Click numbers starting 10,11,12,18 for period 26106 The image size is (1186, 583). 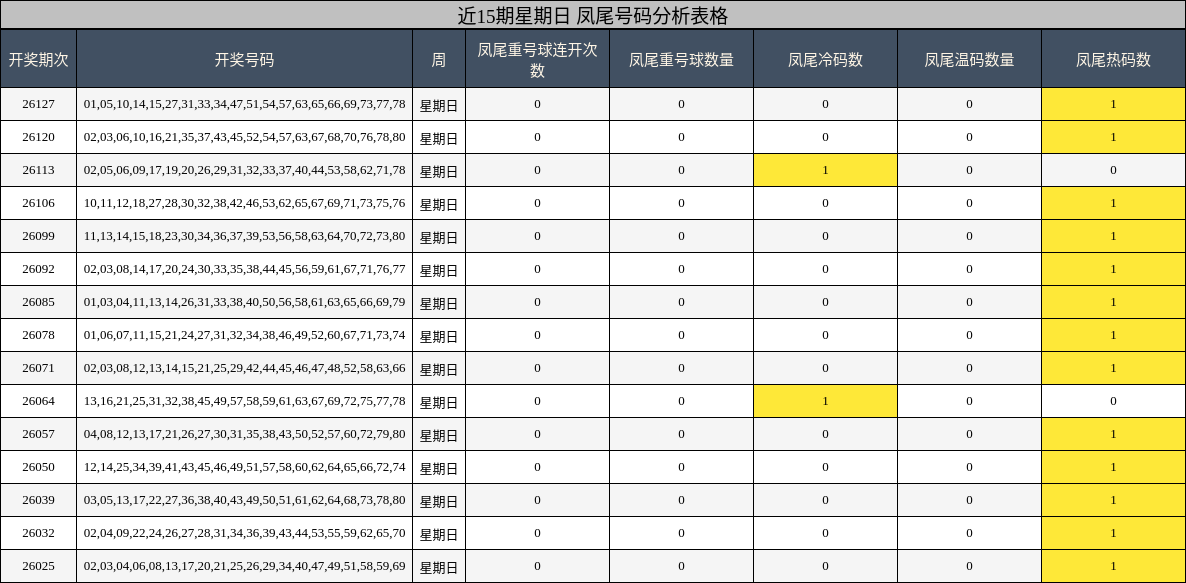click(x=244, y=203)
